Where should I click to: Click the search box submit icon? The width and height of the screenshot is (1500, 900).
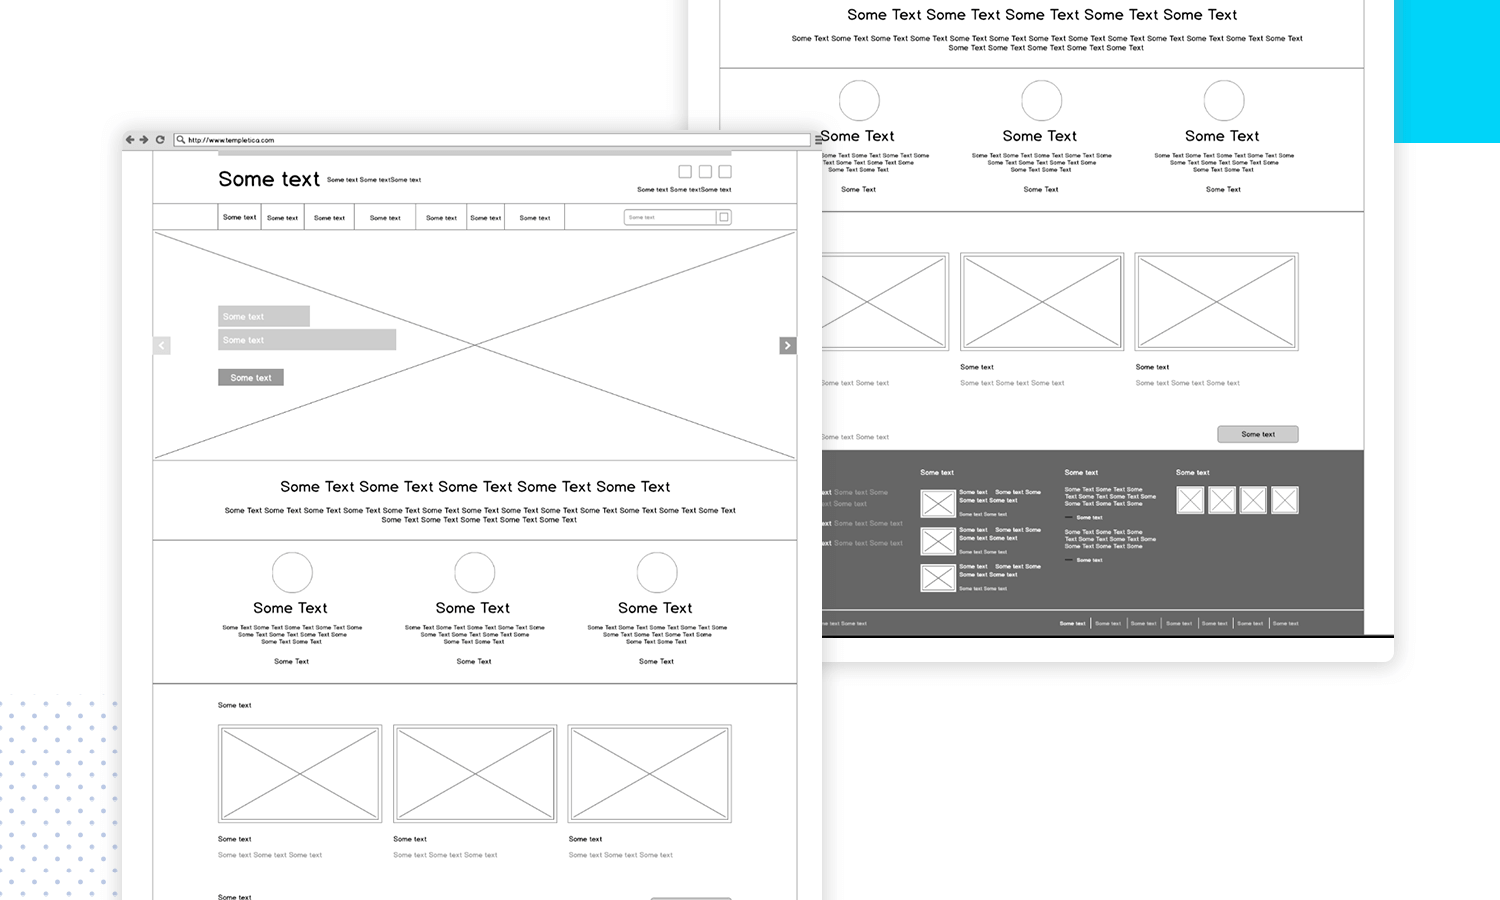pos(724,217)
